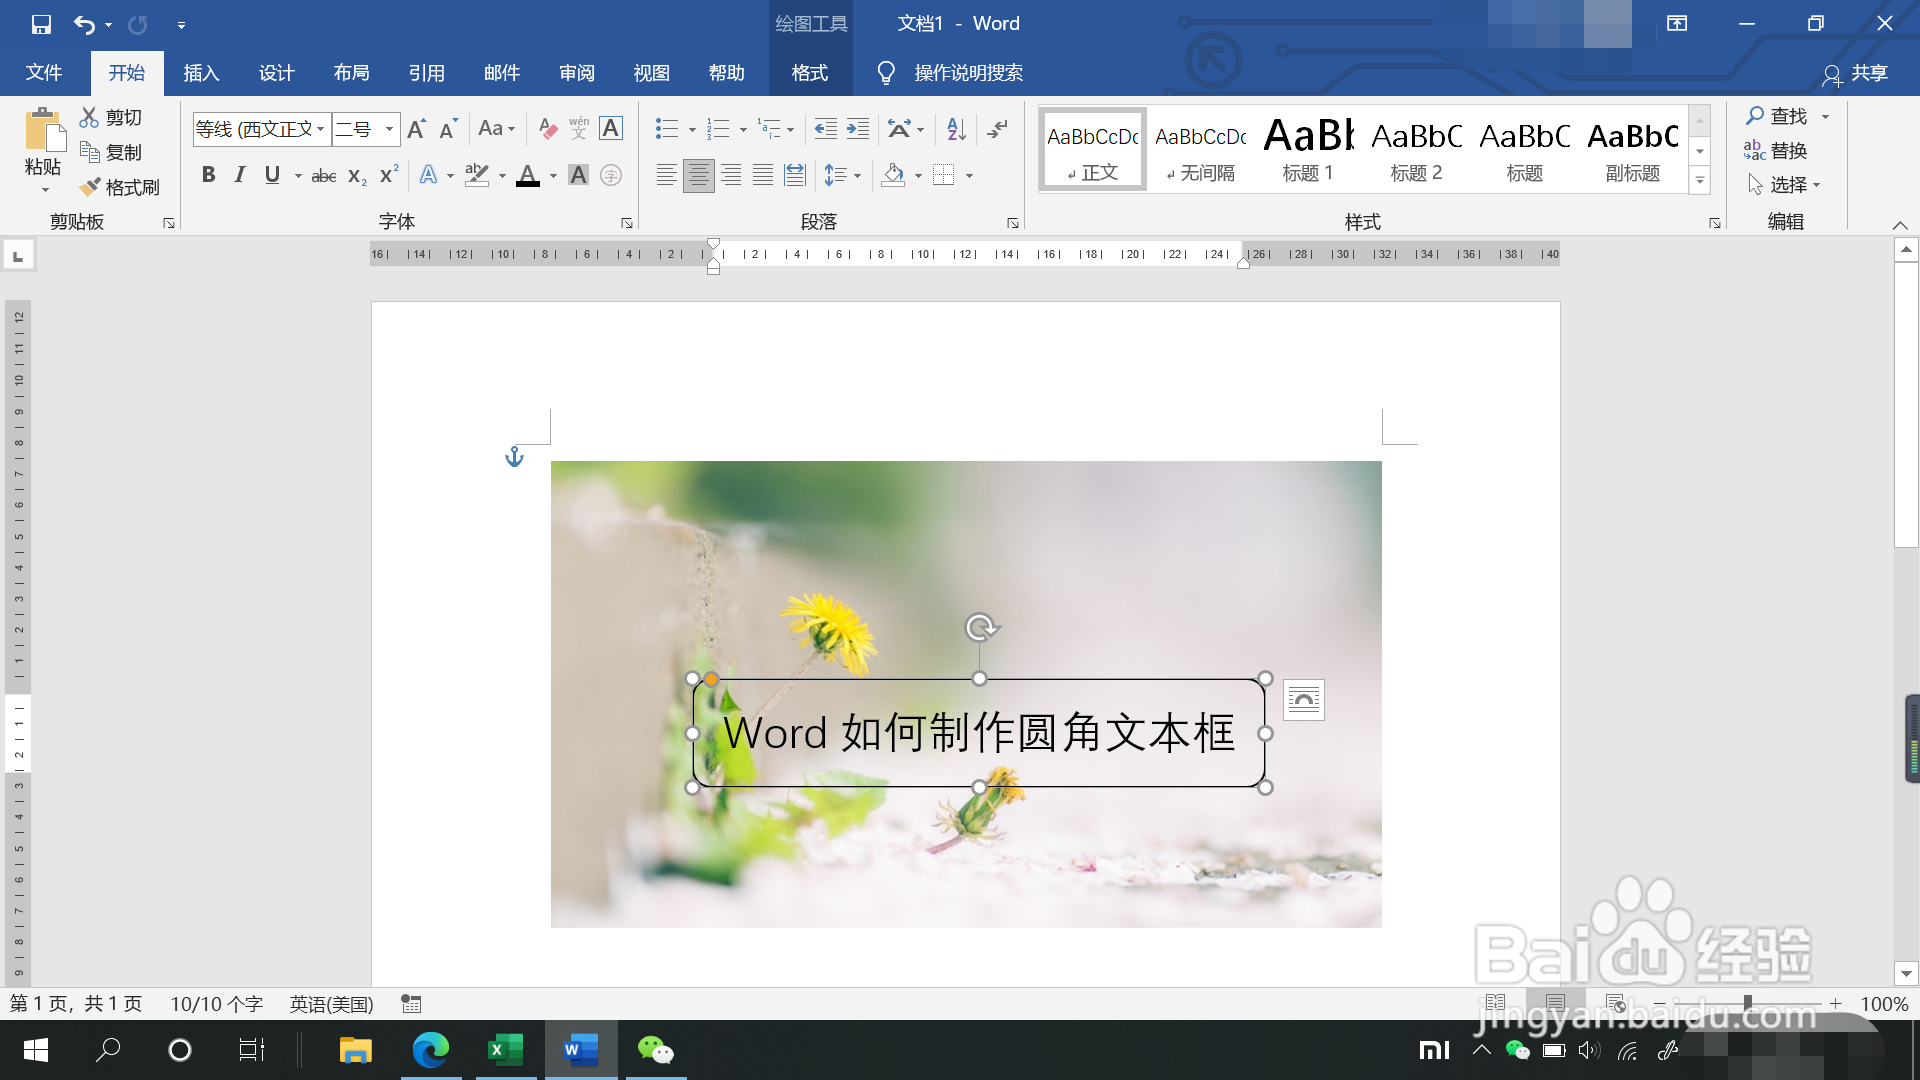The width and height of the screenshot is (1920, 1080).
Task: Click the Decrease Indent icon
Action: (826, 128)
